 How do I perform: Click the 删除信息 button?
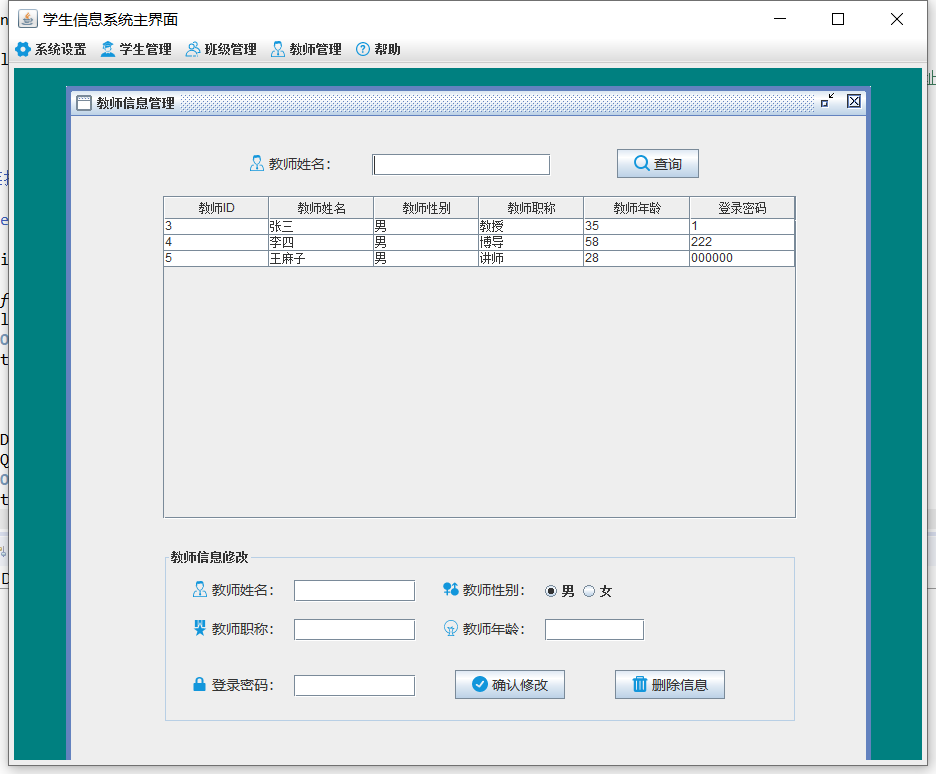pos(670,684)
